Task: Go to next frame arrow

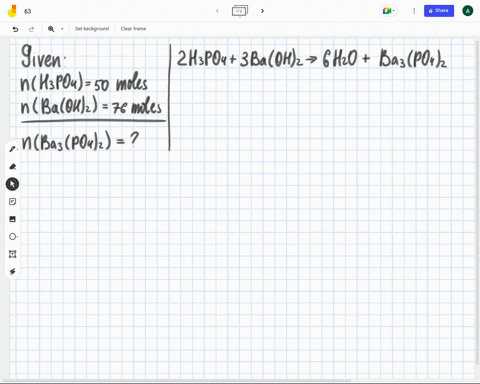Action: [x=262, y=11]
